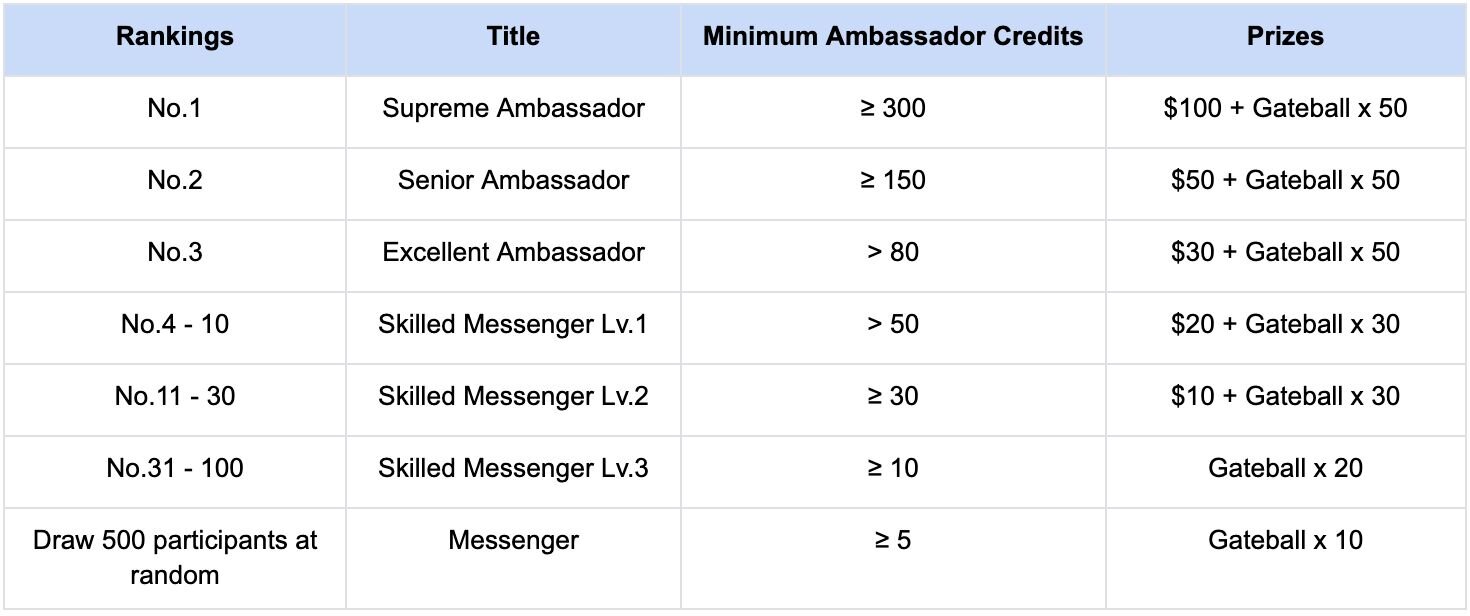Click the Skilled Messenger Lv.1 cell

coord(513,325)
